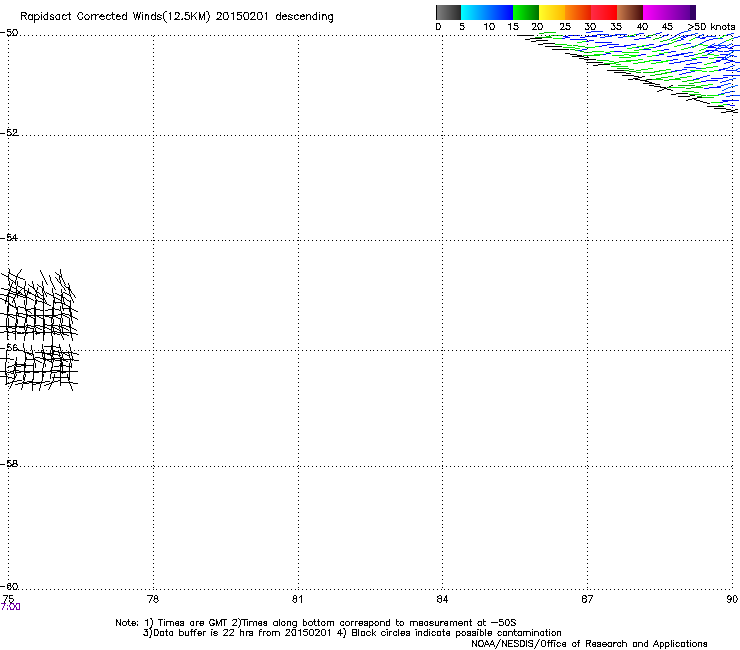Click the magenta 40-45 knots color band
The height and width of the screenshot is (650, 740).
656,12
